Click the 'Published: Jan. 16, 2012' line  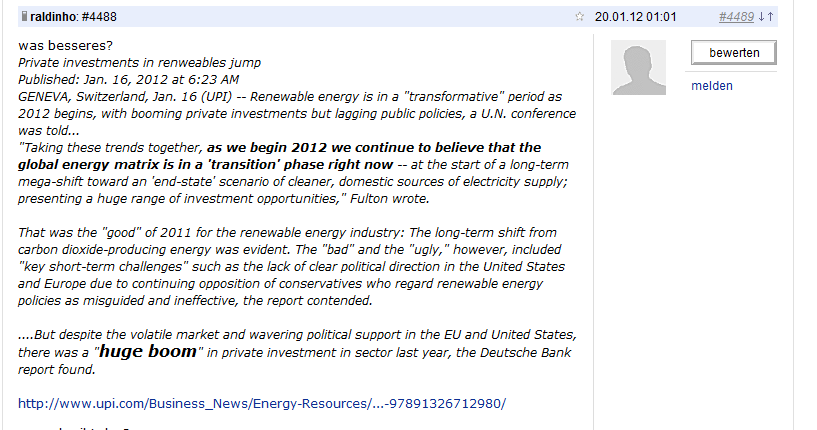(128, 79)
